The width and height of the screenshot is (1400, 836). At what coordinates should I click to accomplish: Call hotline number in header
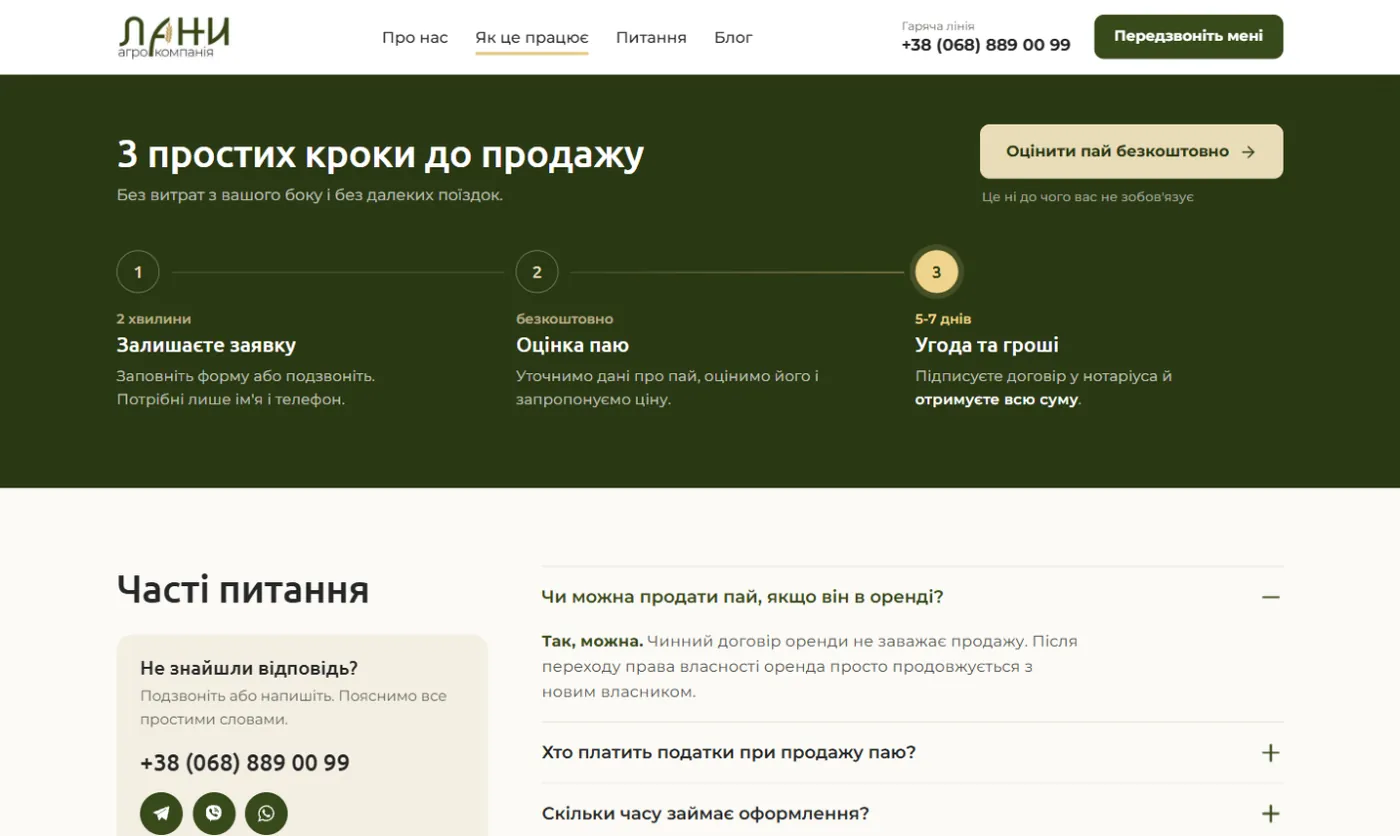click(986, 45)
